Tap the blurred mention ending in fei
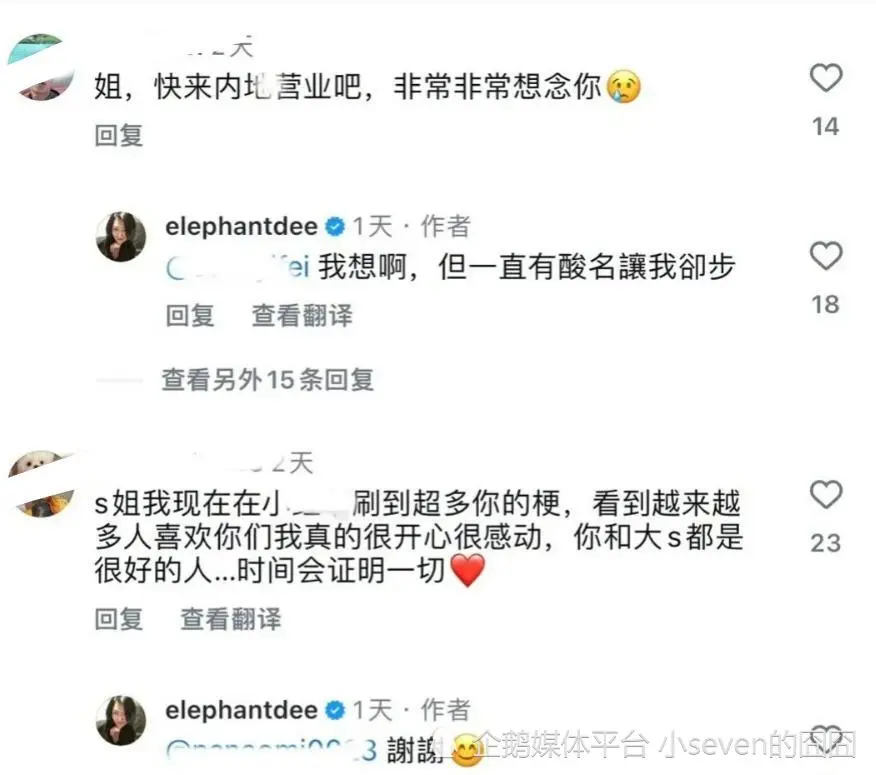The height and width of the screenshot is (775, 876). pyautogui.click(x=239, y=267)
